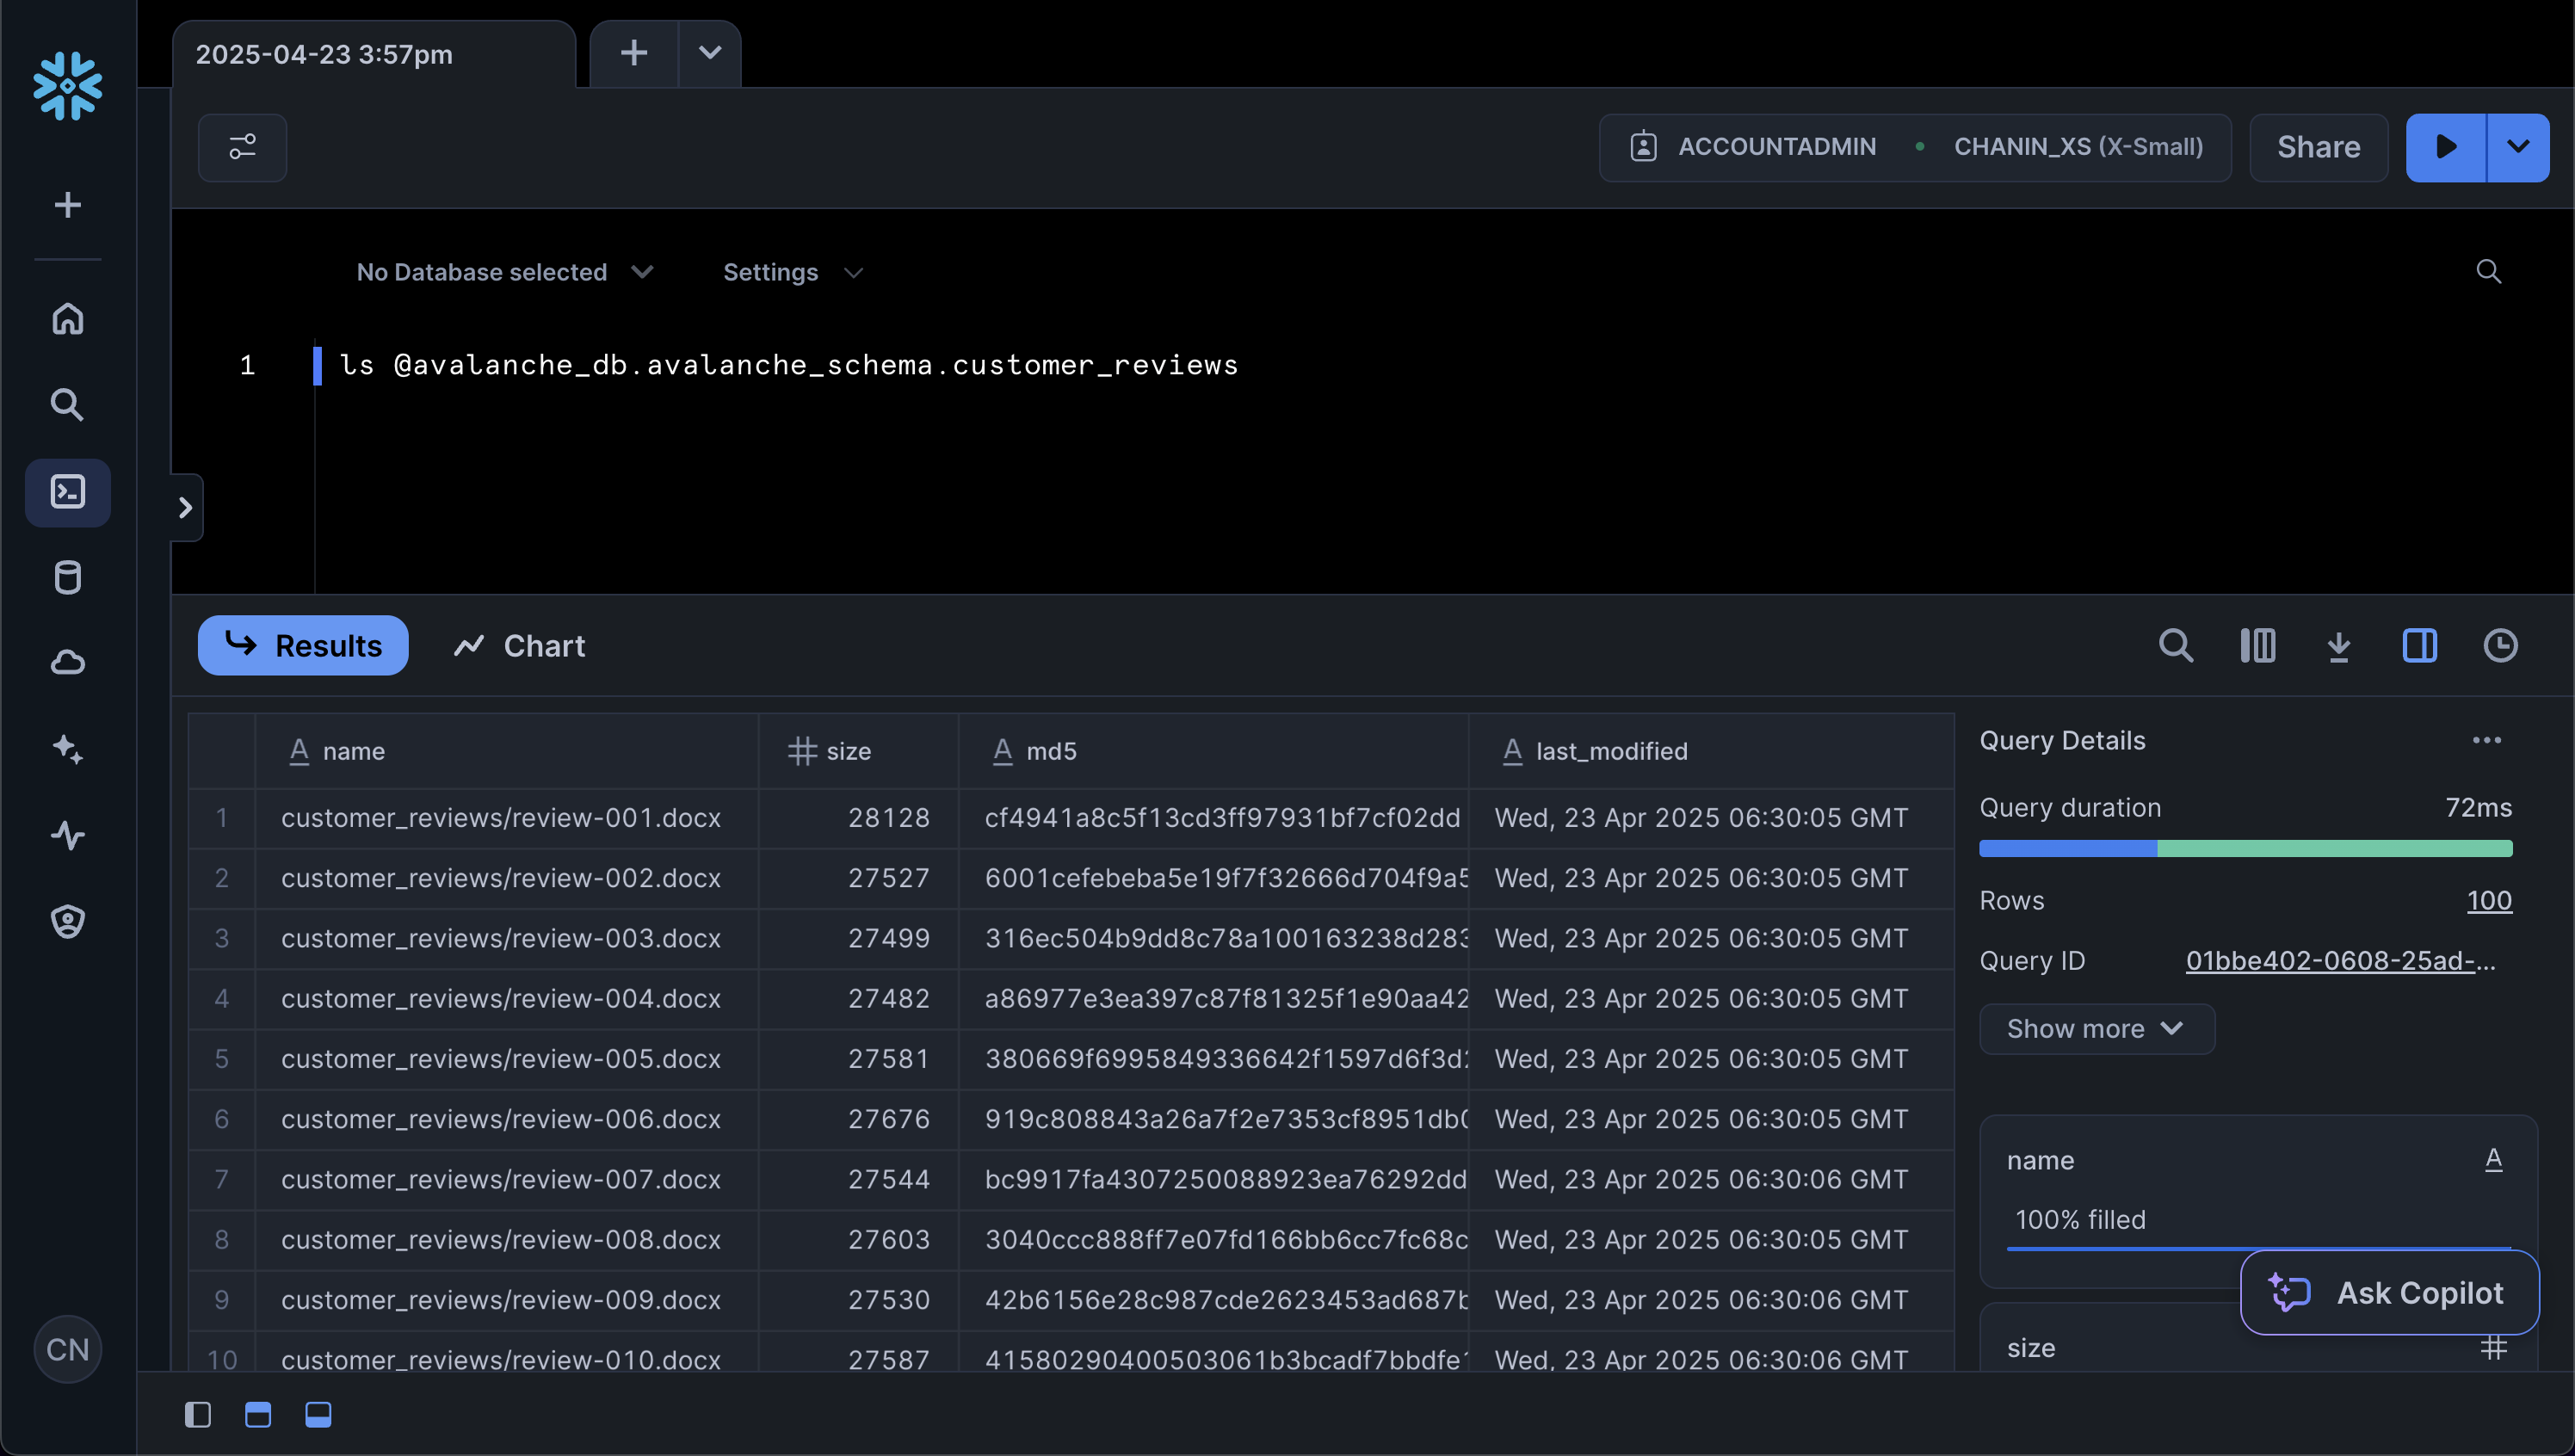Viewport: 2575px width, 1456px height.
Task: Toggle results pane layout button at bottom
Action: [318, 1414]
